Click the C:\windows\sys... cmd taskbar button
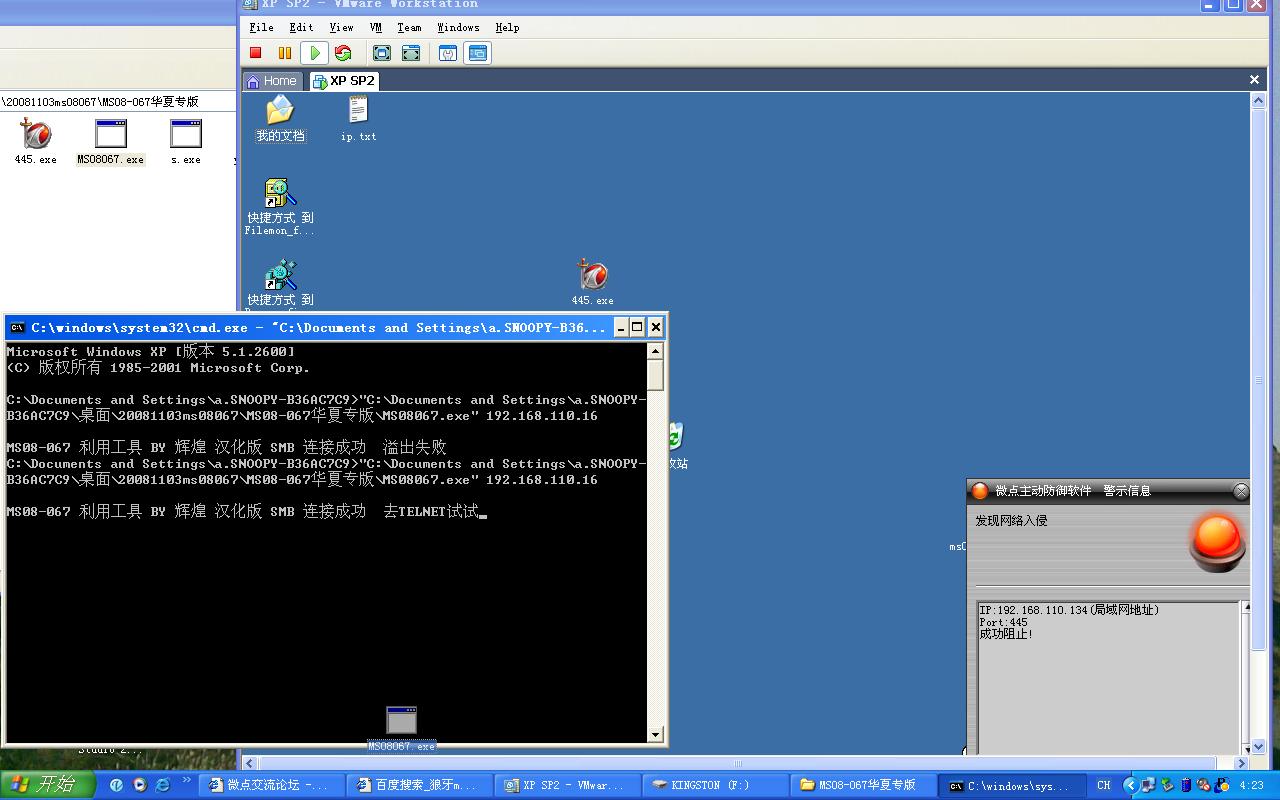This screenshot has height=800, width=1280. point(1013,785)
